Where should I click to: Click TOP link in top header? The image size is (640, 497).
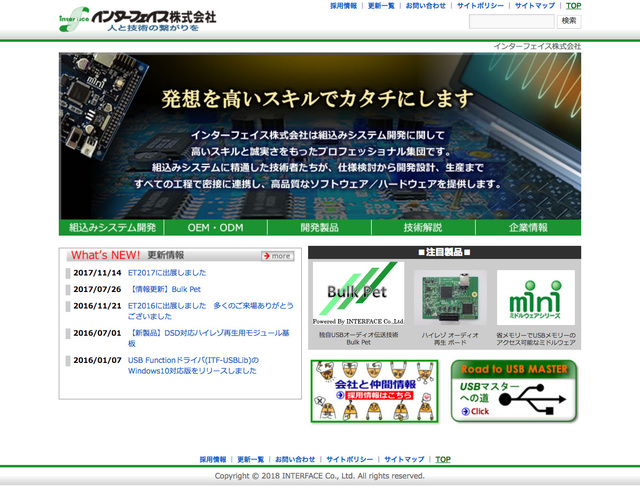[573, 6]
